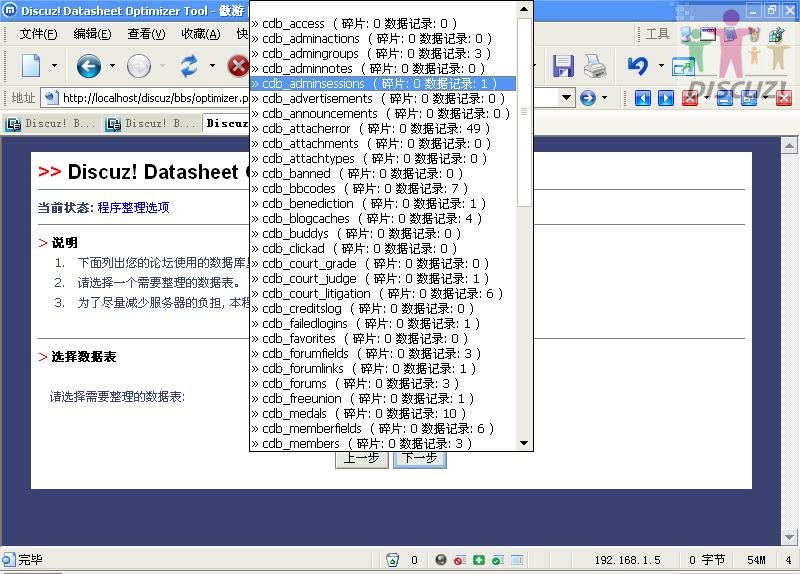Switch to next tab with blue right-arrow icon

pyautogui.click(x=666, y=98)
